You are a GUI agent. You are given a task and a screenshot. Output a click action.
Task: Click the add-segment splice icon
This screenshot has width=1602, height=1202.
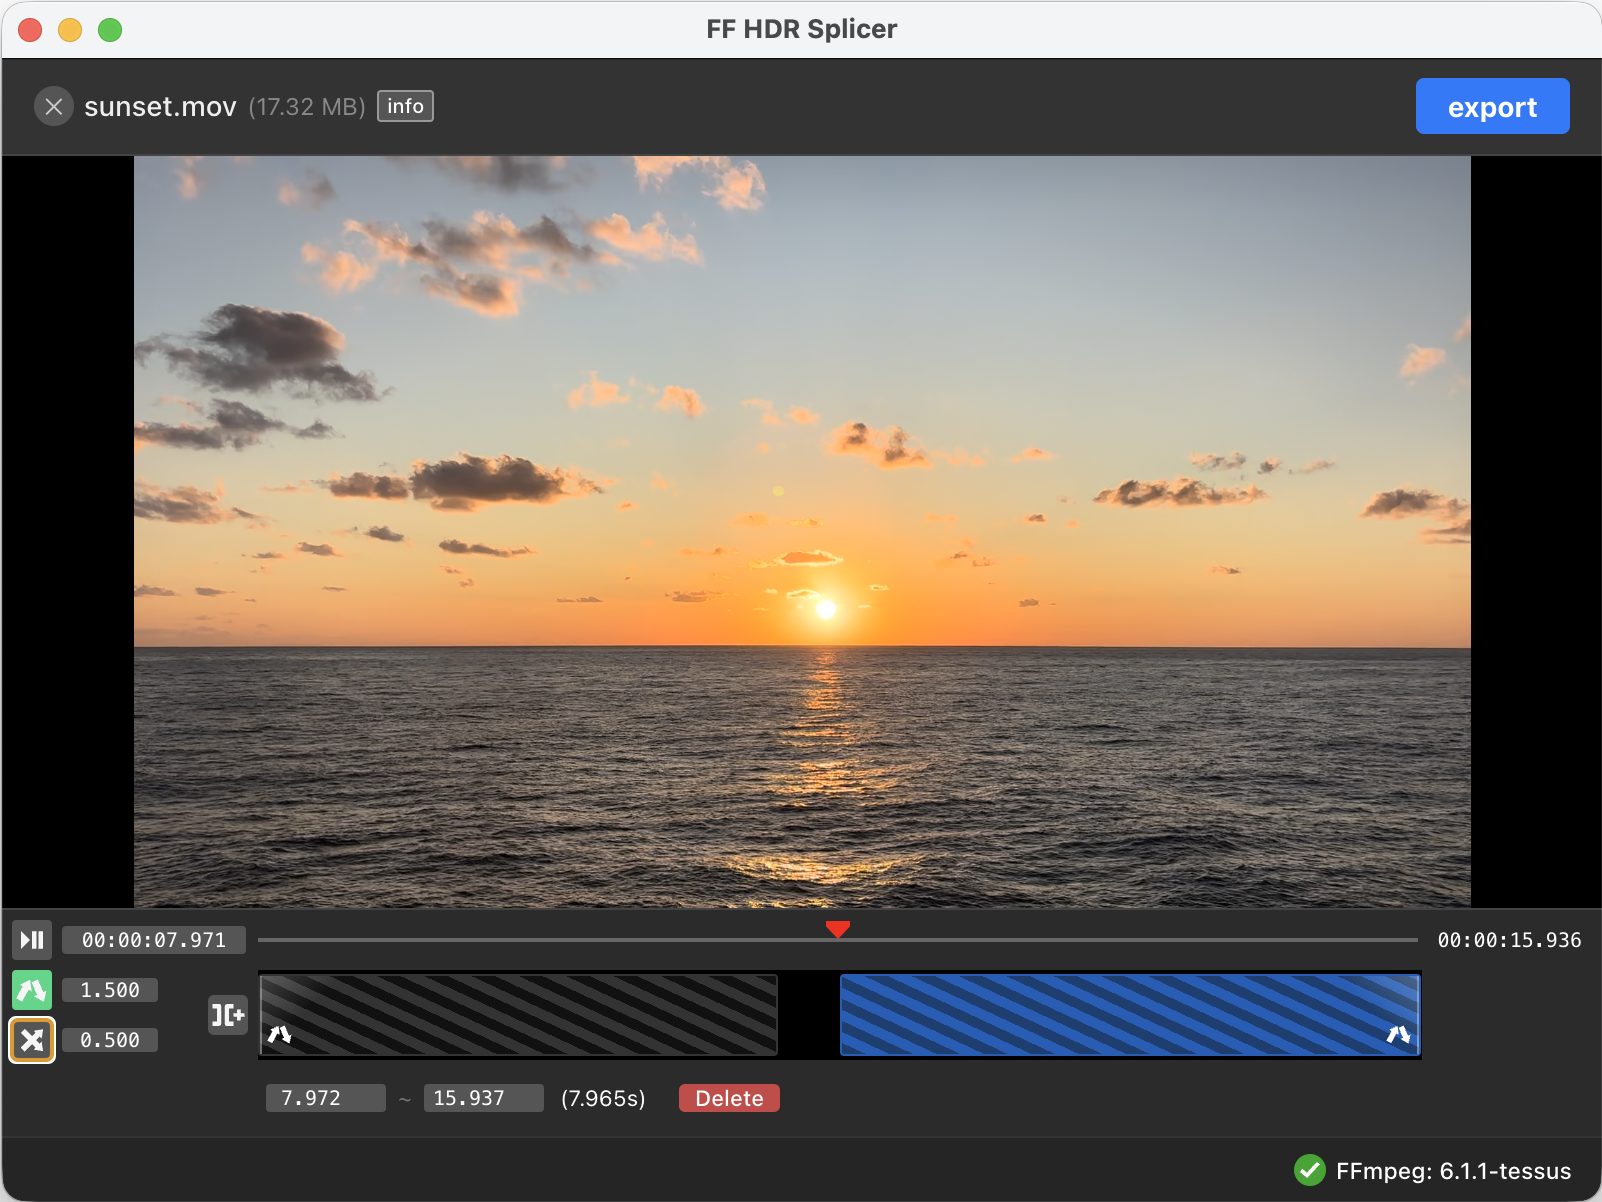[228, 1015]
